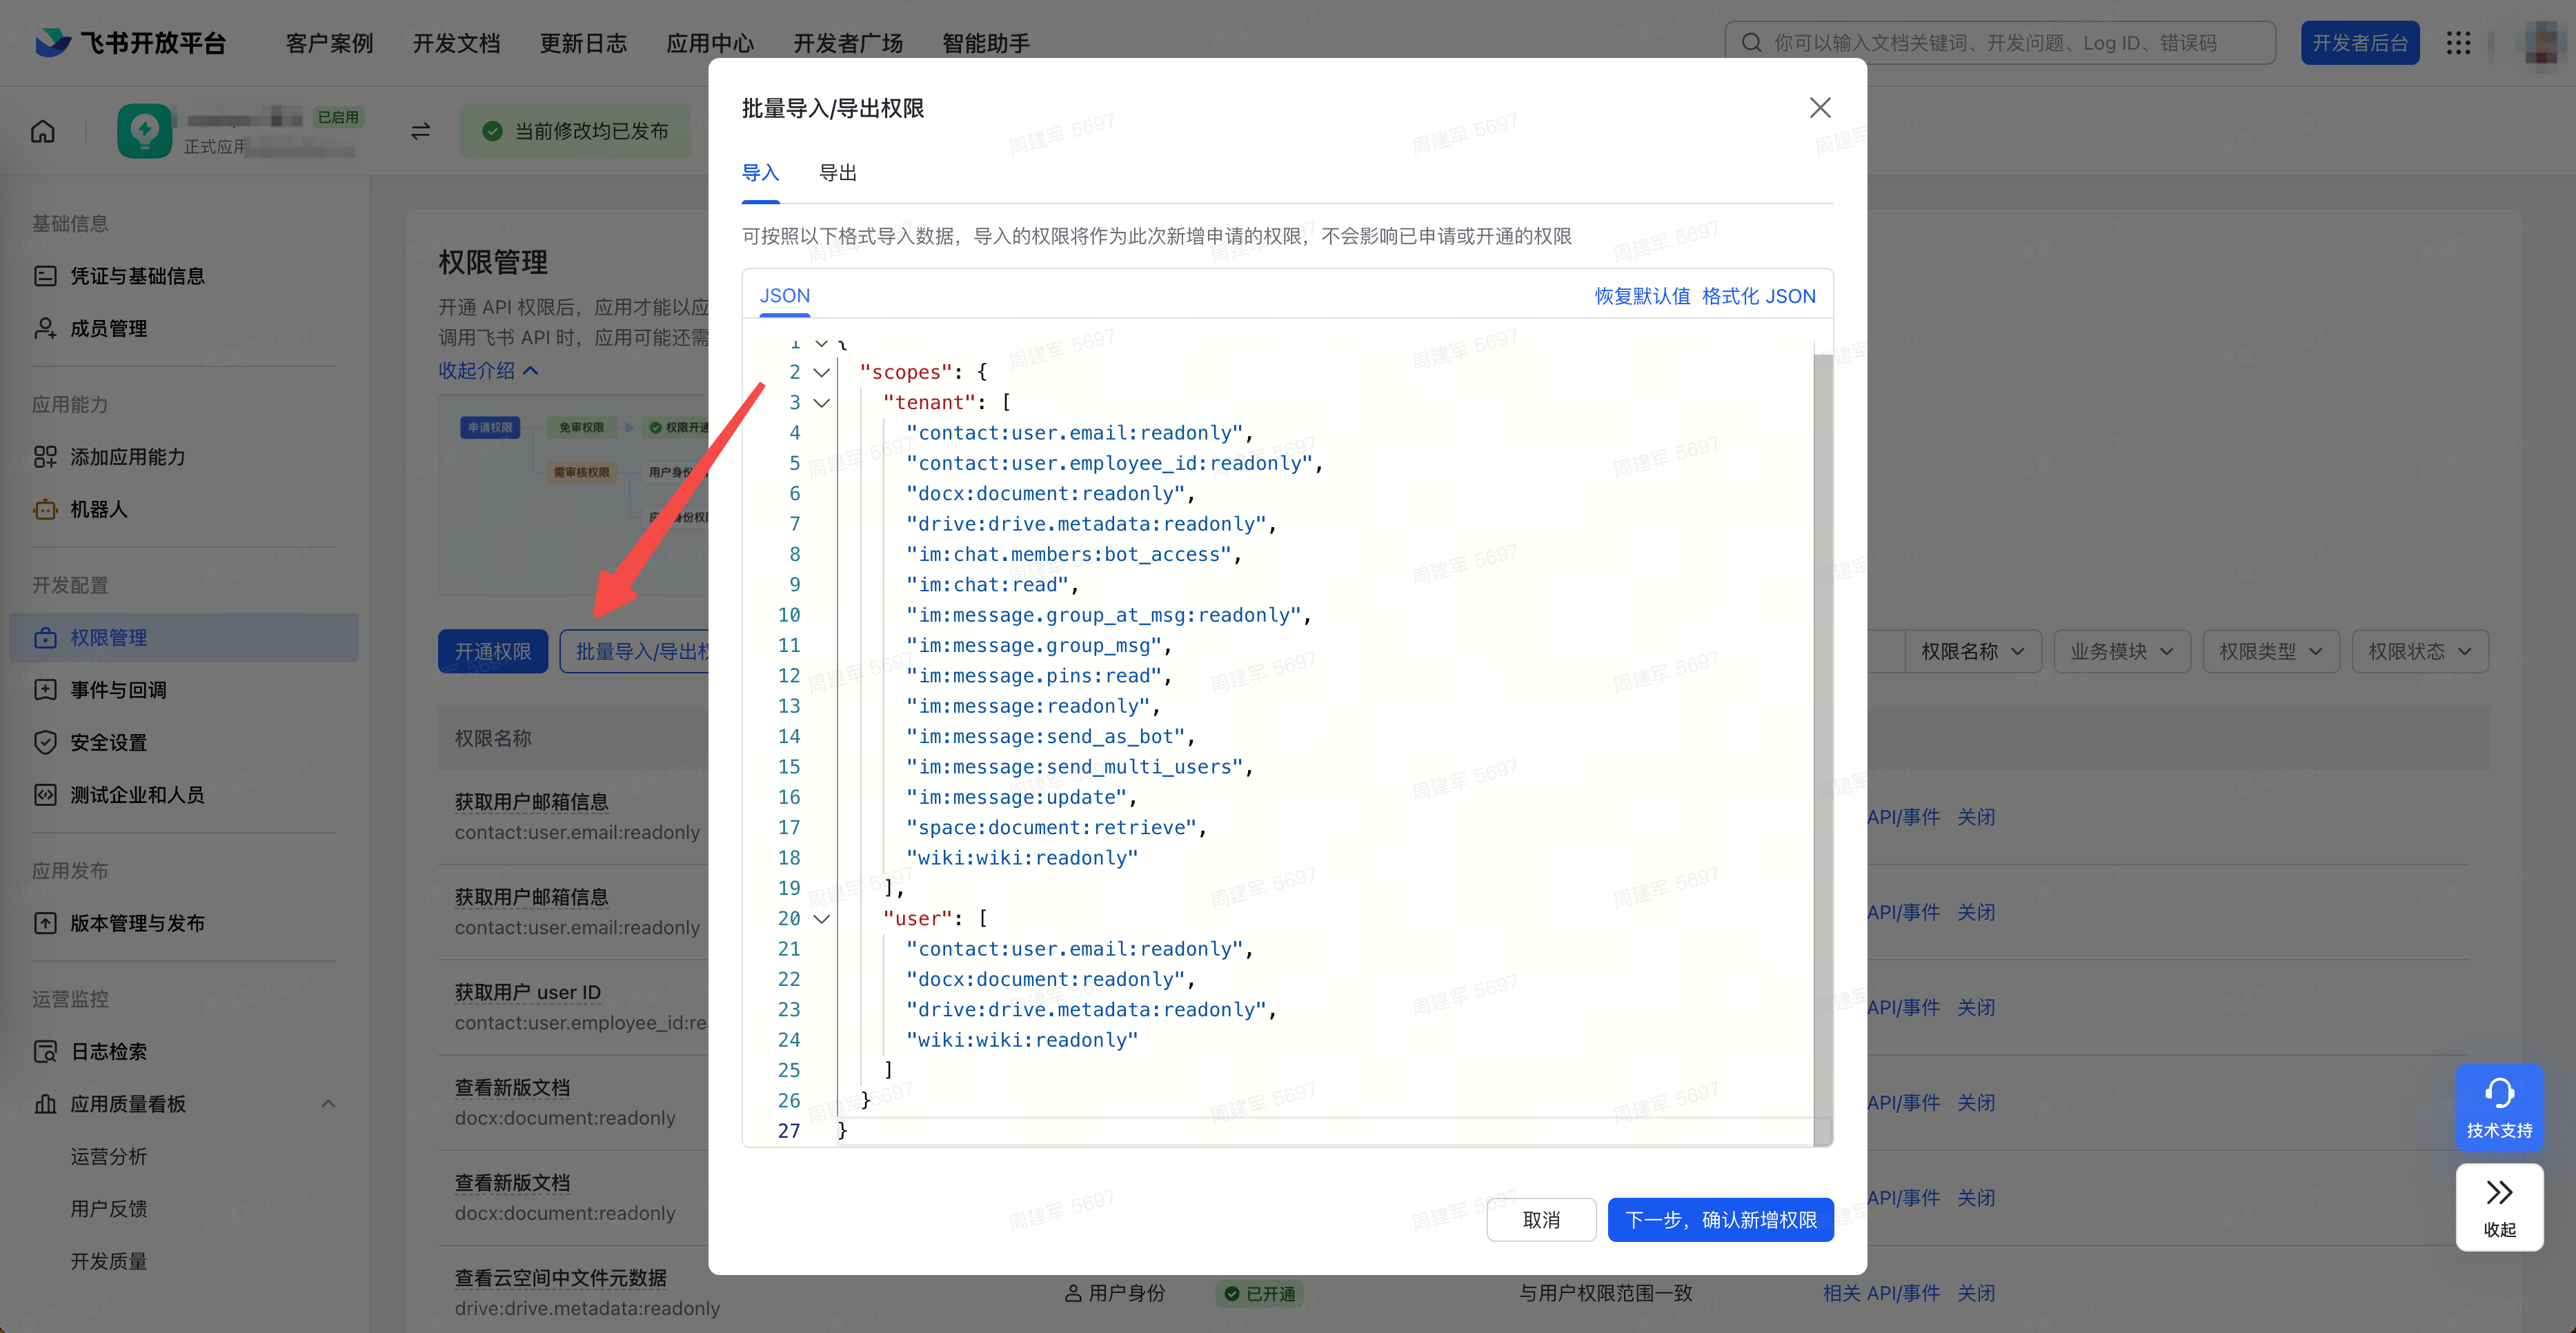Viewport: 2576px width, 1333px height.
Task: Open 日志检索 in the sidebar
Action: coord(108,1051)
